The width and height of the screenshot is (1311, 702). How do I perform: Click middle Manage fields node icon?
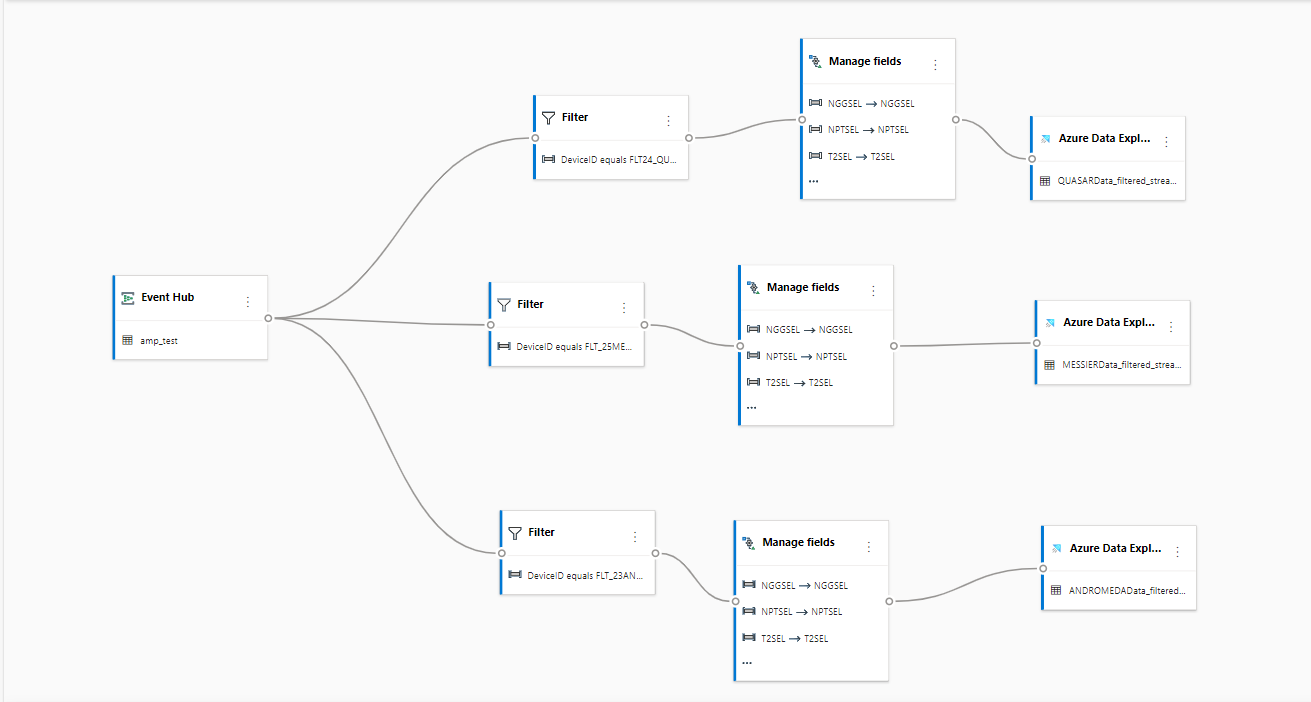pyautogui.click(x=753, y=287)
